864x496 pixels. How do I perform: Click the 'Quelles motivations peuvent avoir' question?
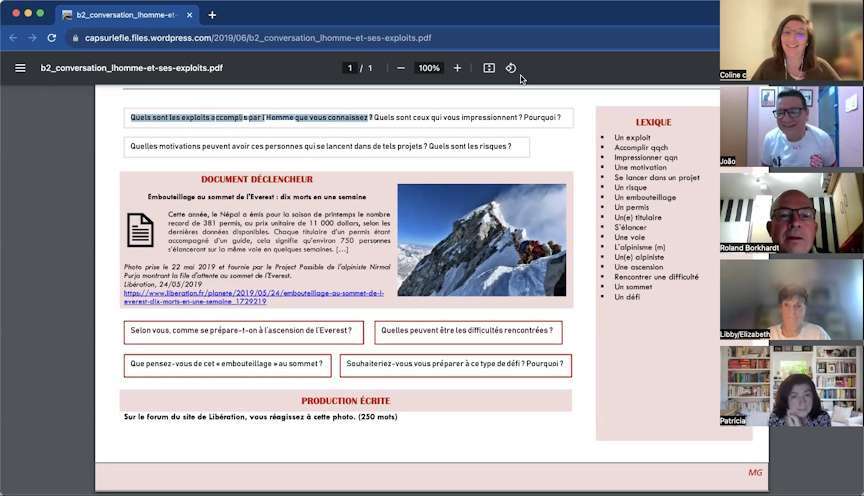coord(326,147)
